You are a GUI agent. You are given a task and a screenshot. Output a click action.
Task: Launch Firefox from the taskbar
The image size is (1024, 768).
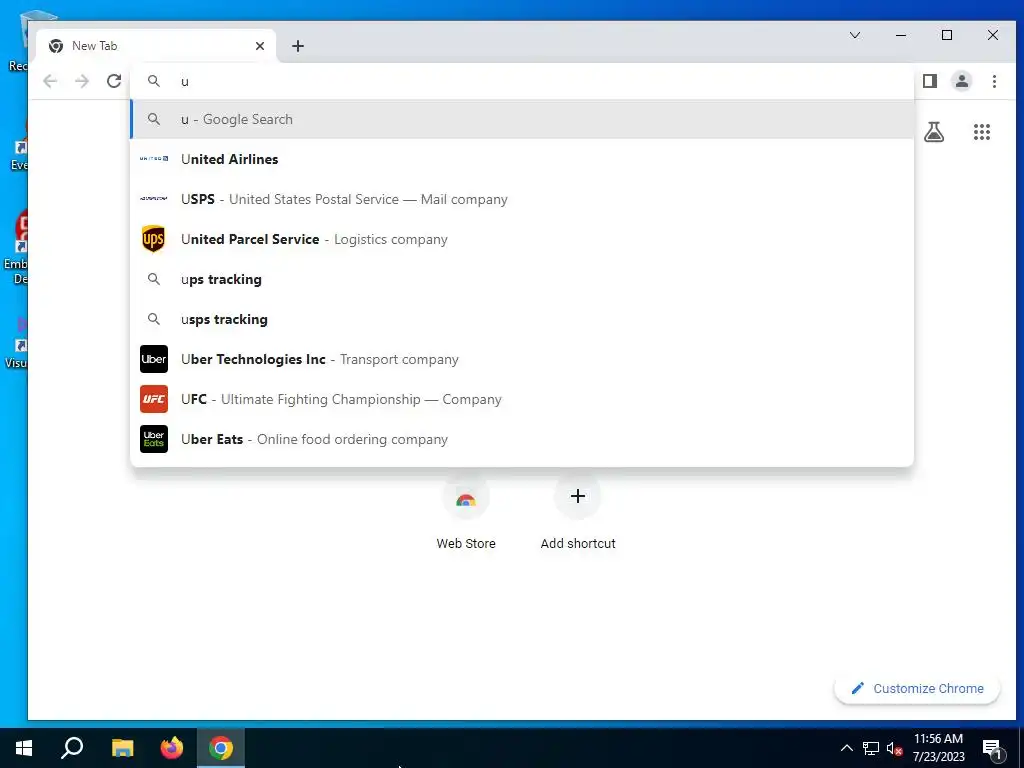tap(172, 748)
